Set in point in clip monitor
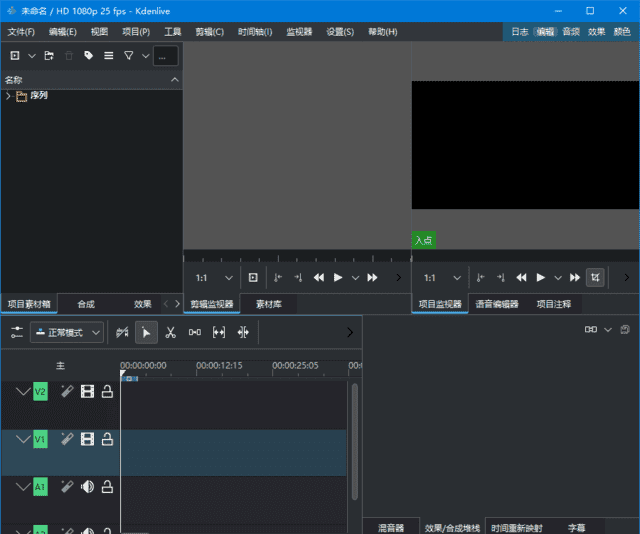The image size is (640, 534). click(278, 278)
